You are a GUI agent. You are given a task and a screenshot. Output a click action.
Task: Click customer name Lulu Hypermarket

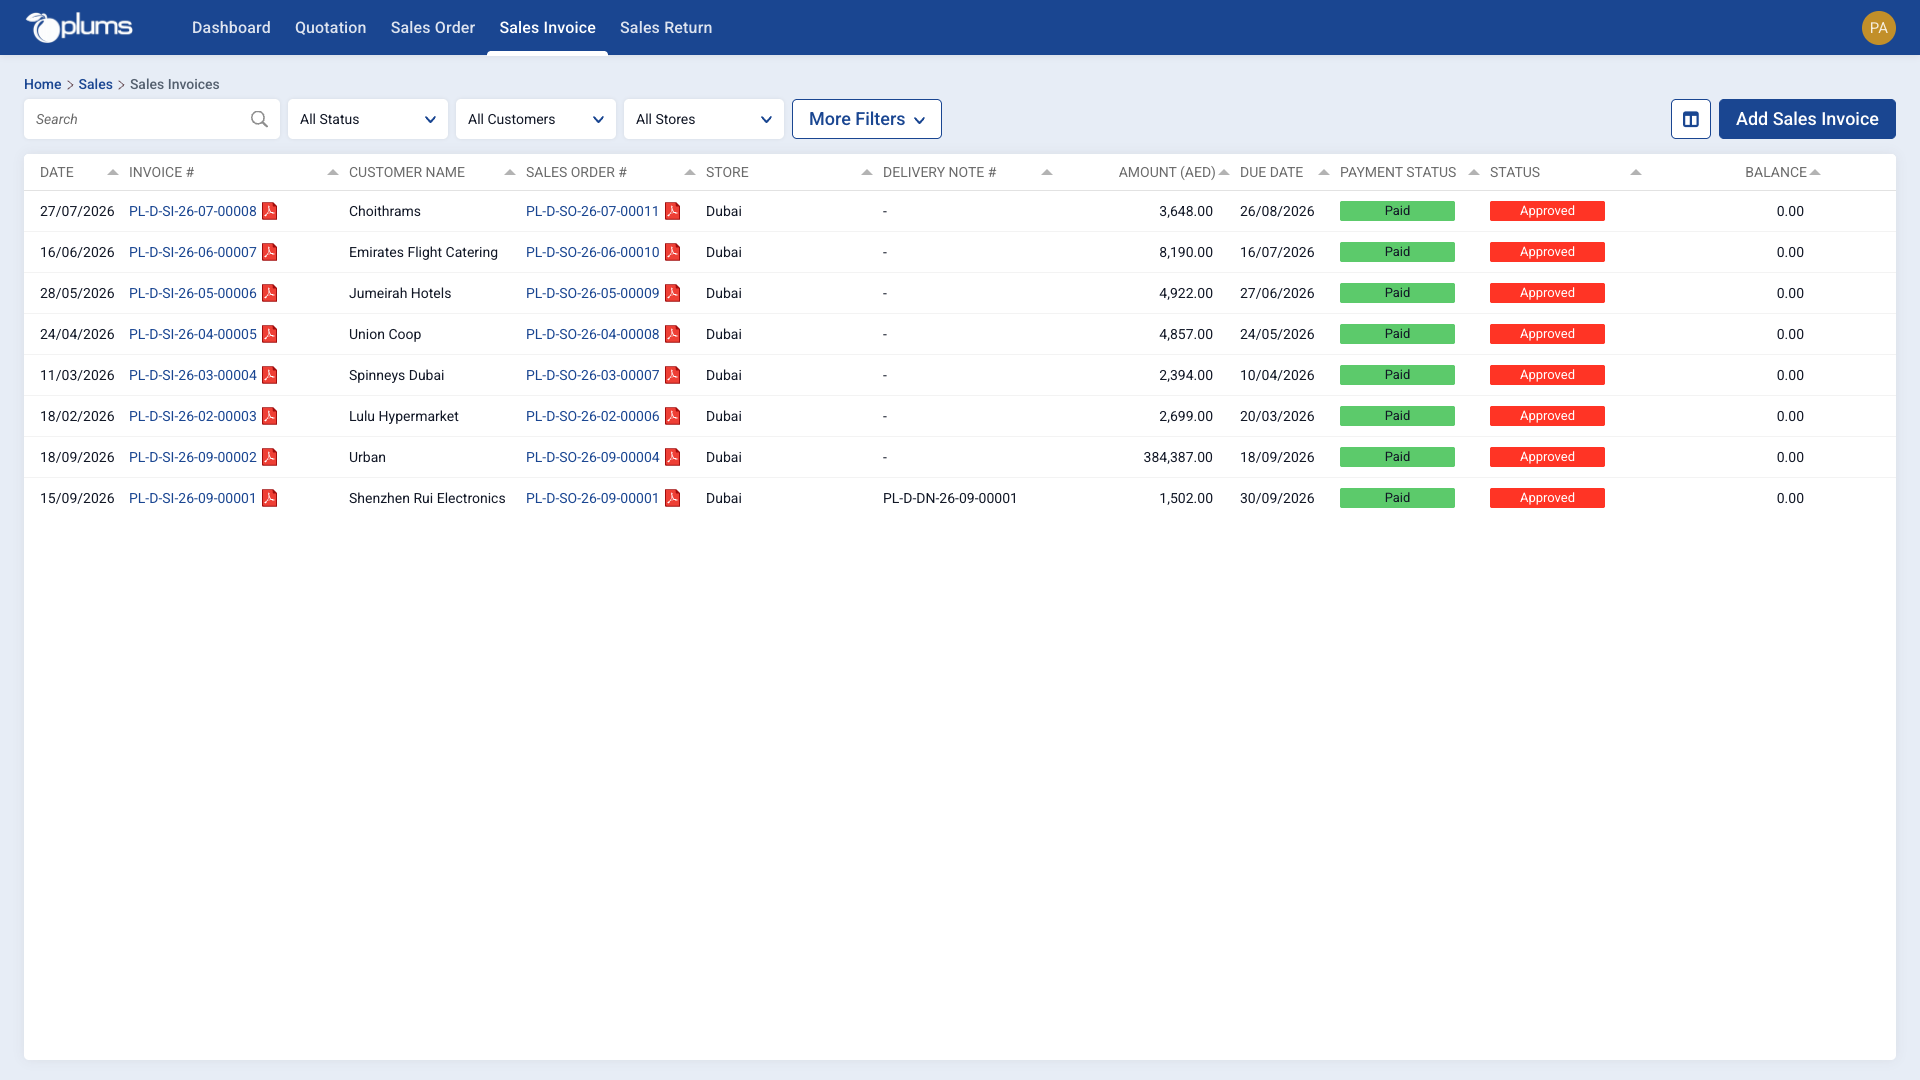coord(404,416)
